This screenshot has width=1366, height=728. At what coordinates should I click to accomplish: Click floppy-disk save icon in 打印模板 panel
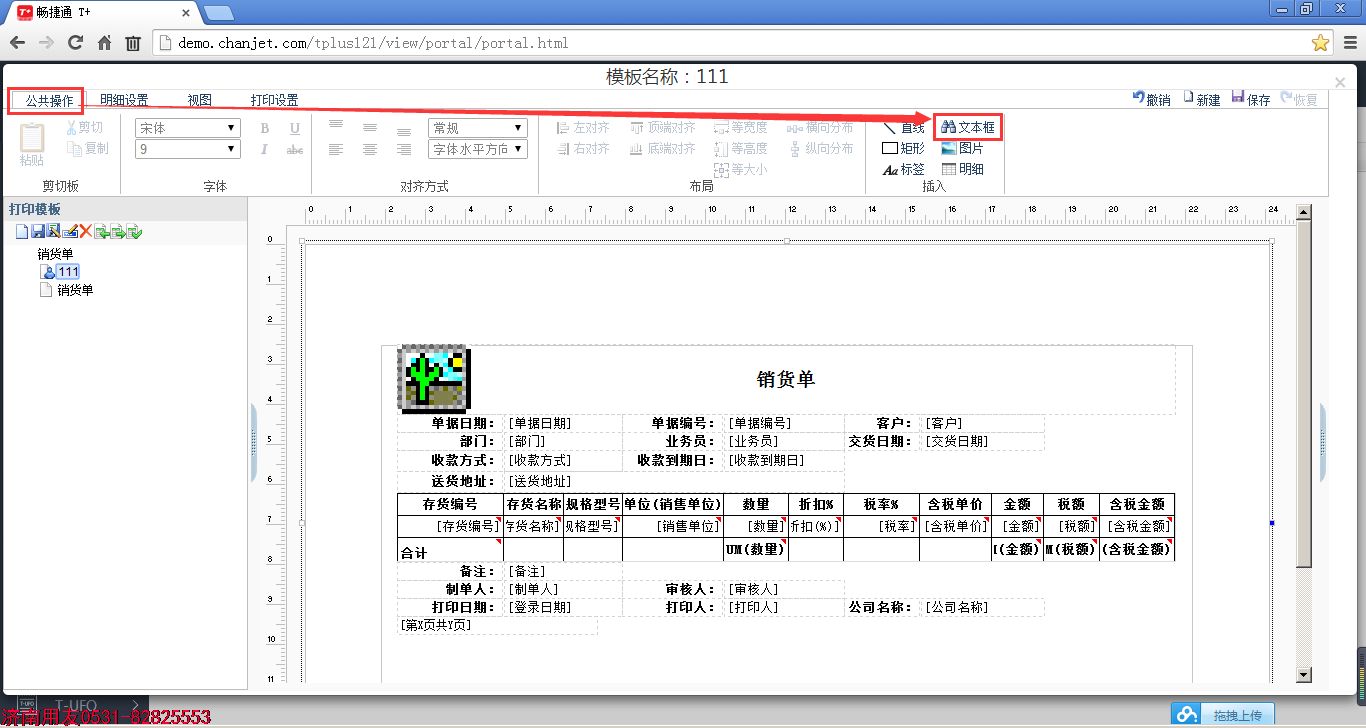point(38,232)
